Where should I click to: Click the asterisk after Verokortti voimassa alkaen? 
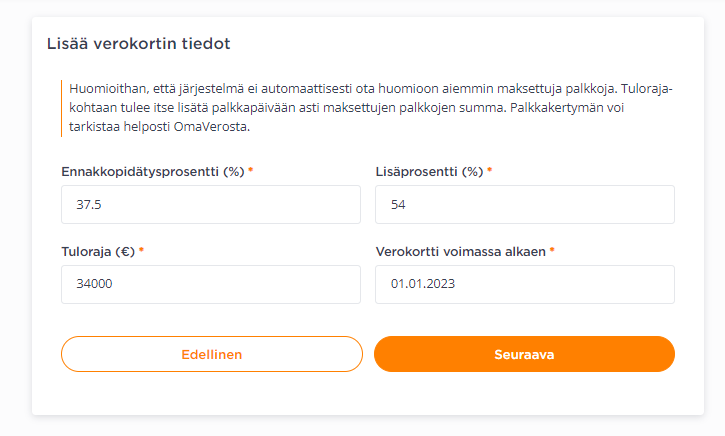point(552,250)
